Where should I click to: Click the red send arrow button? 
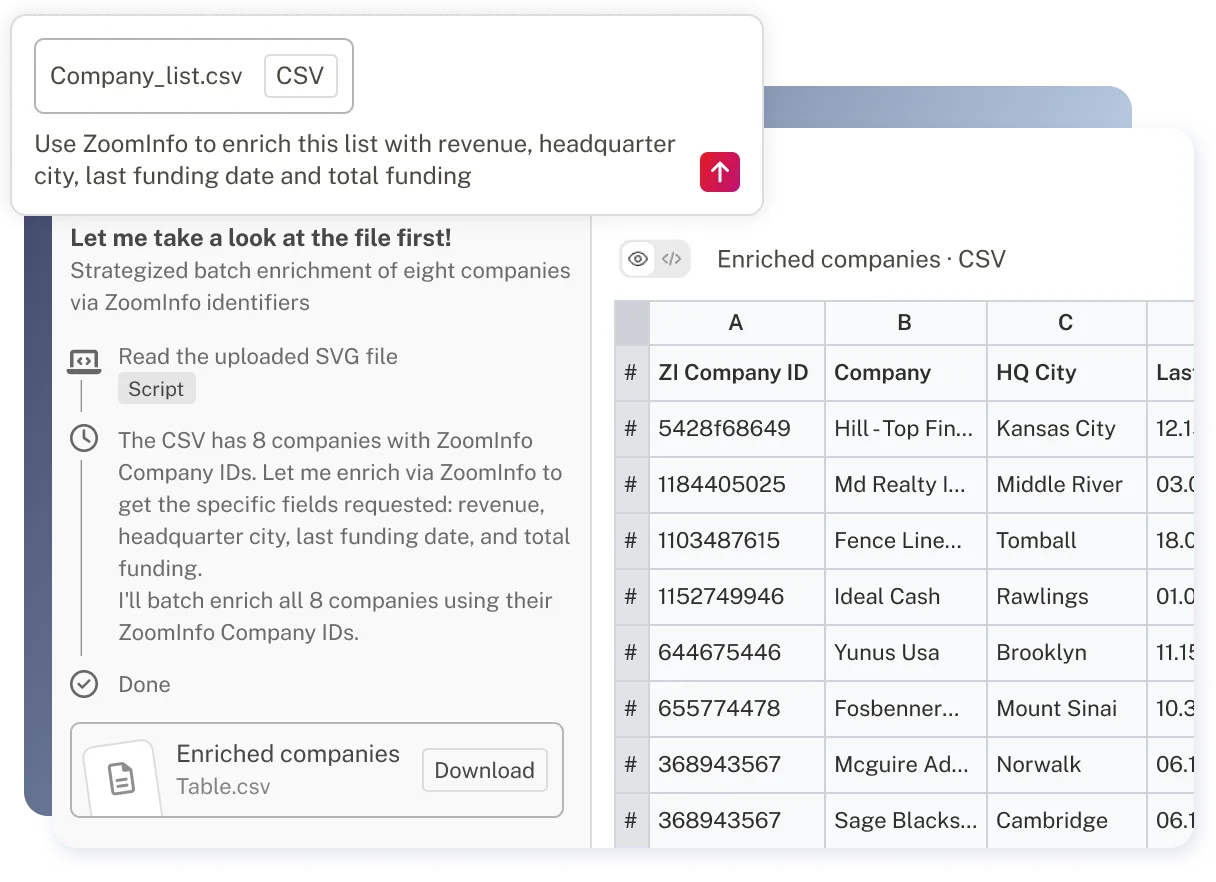pos(720,172)
